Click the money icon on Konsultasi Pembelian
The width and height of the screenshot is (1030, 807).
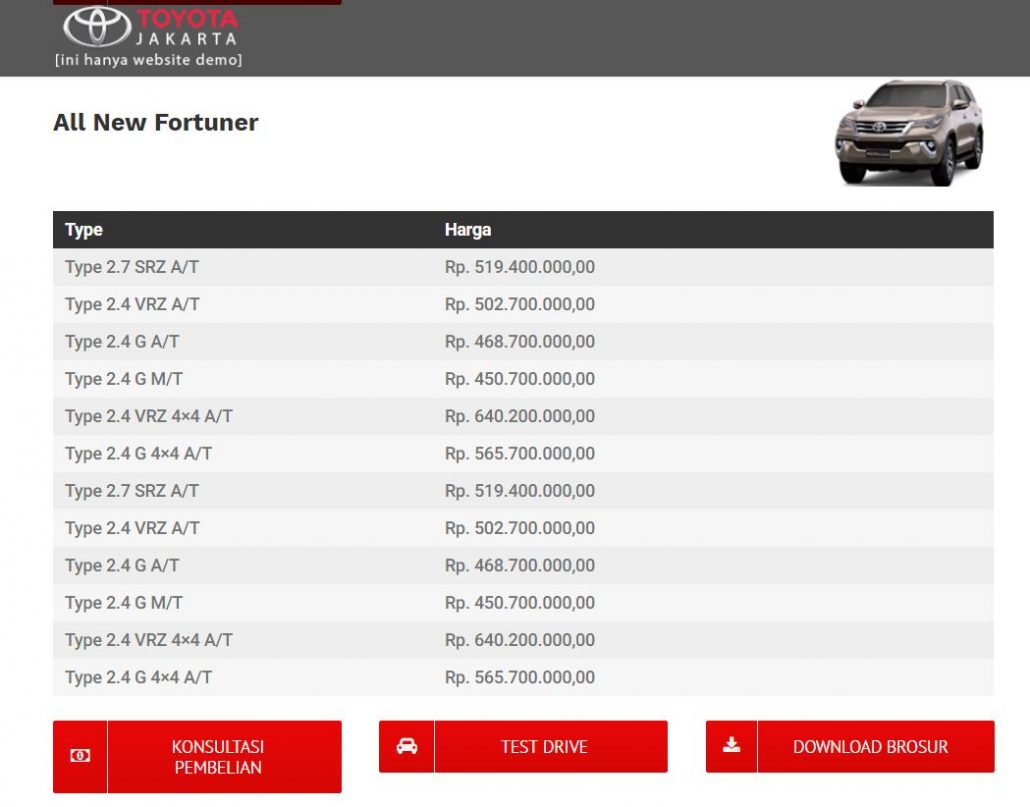[80, 756]
